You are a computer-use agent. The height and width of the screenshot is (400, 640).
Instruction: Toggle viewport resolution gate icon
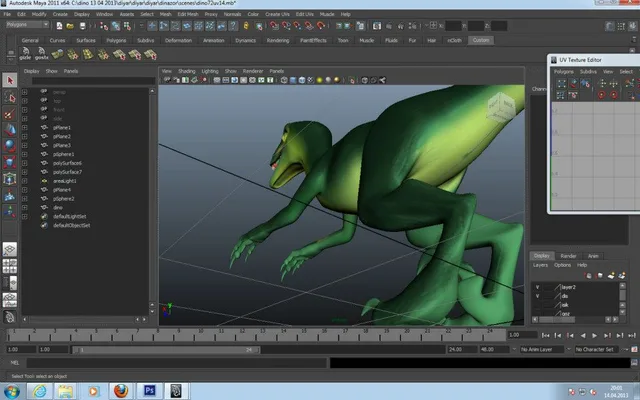pyautogui.click(x=235, y=80)
